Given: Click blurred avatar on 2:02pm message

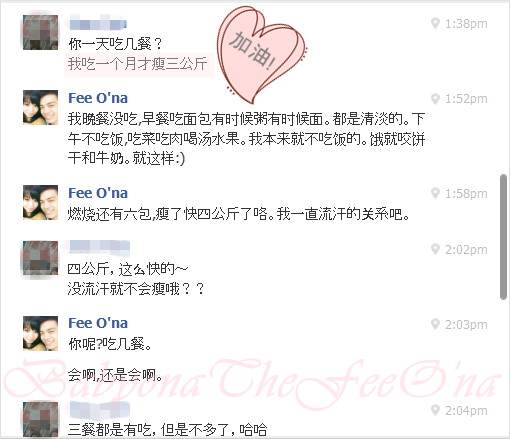Looking at the screenshot, I should click(x=40, y=258).
